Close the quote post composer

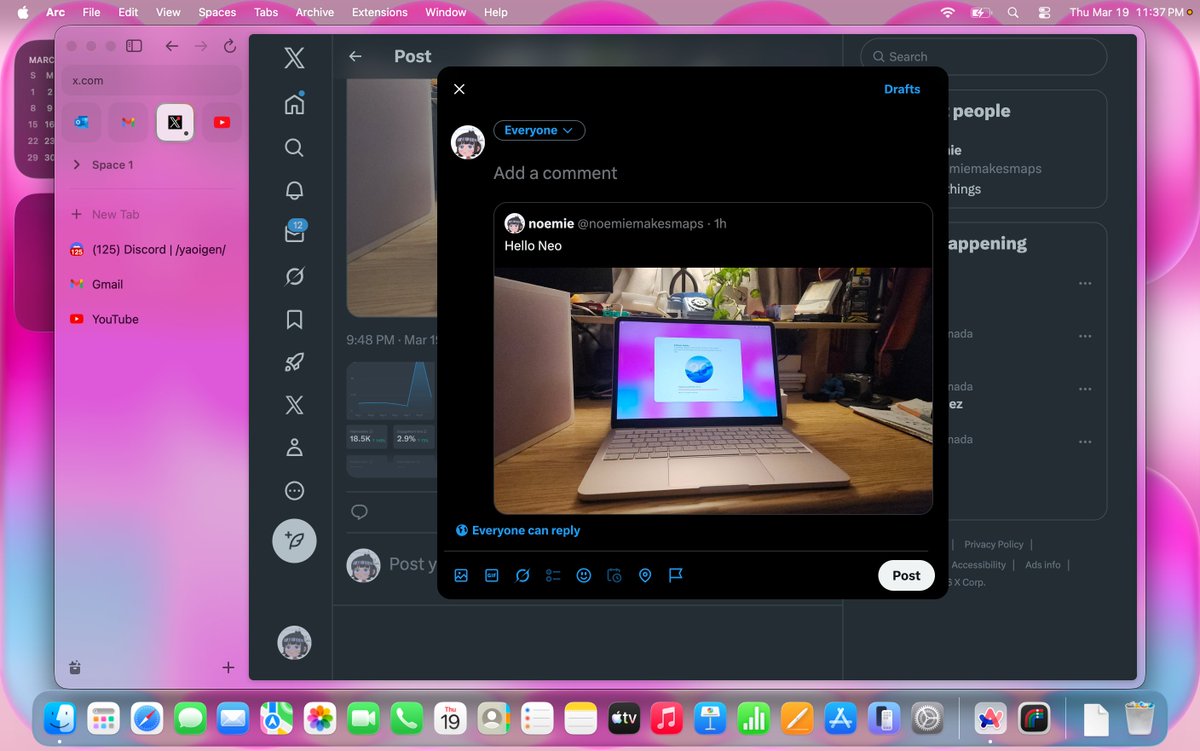pos(459,89)
